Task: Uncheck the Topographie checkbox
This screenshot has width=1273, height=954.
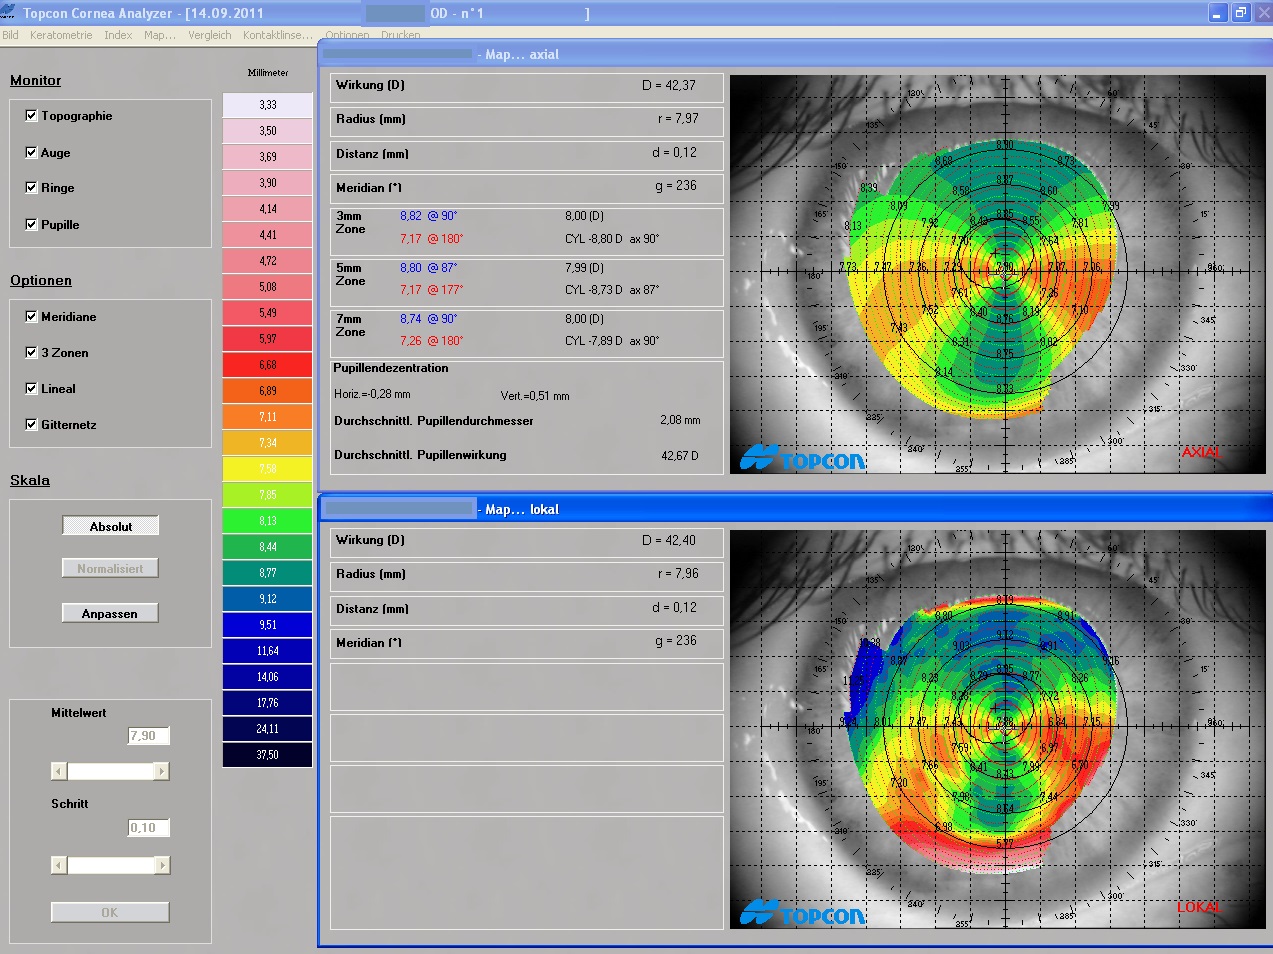Action: point(31,116)
